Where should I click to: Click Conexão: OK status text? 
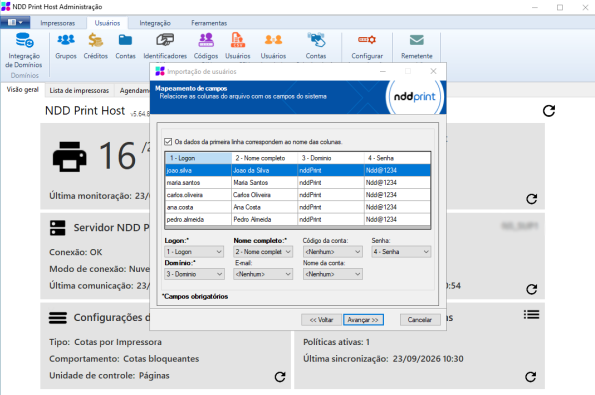76,252
